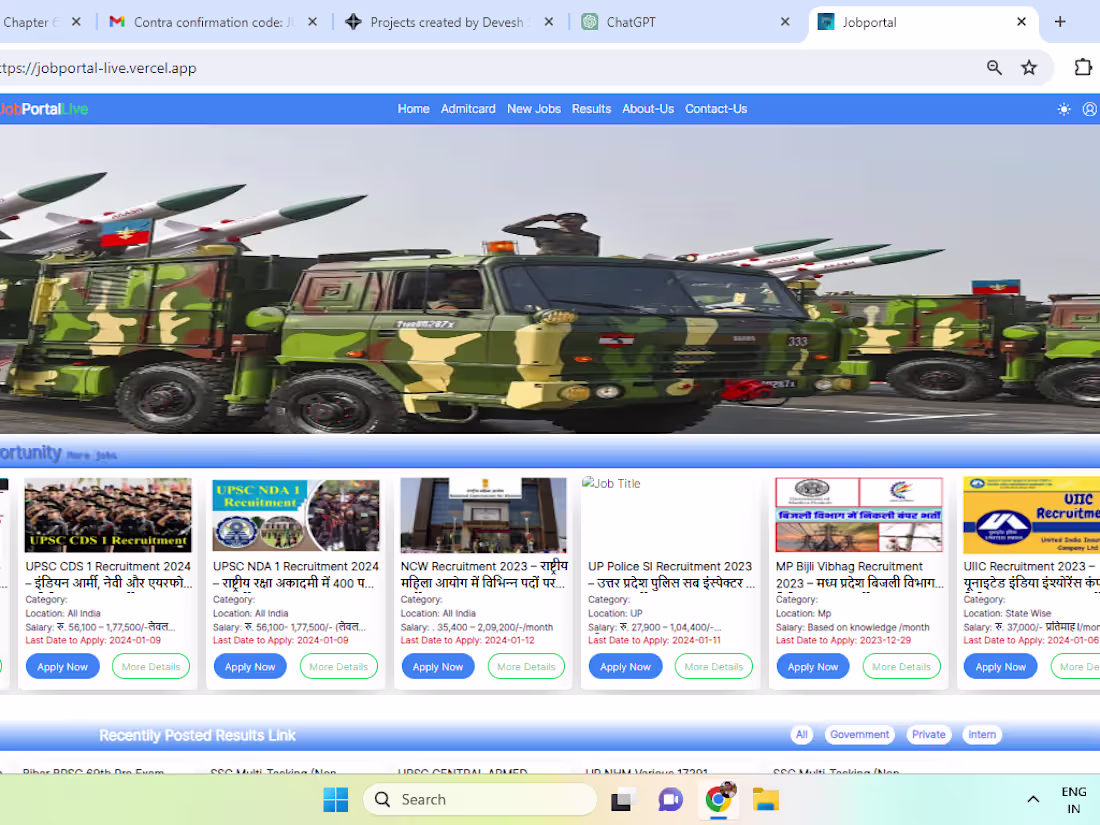Apply Now for UPSC CDS 1 Recruitment
1100x825 pixels.
pos(62,666)
